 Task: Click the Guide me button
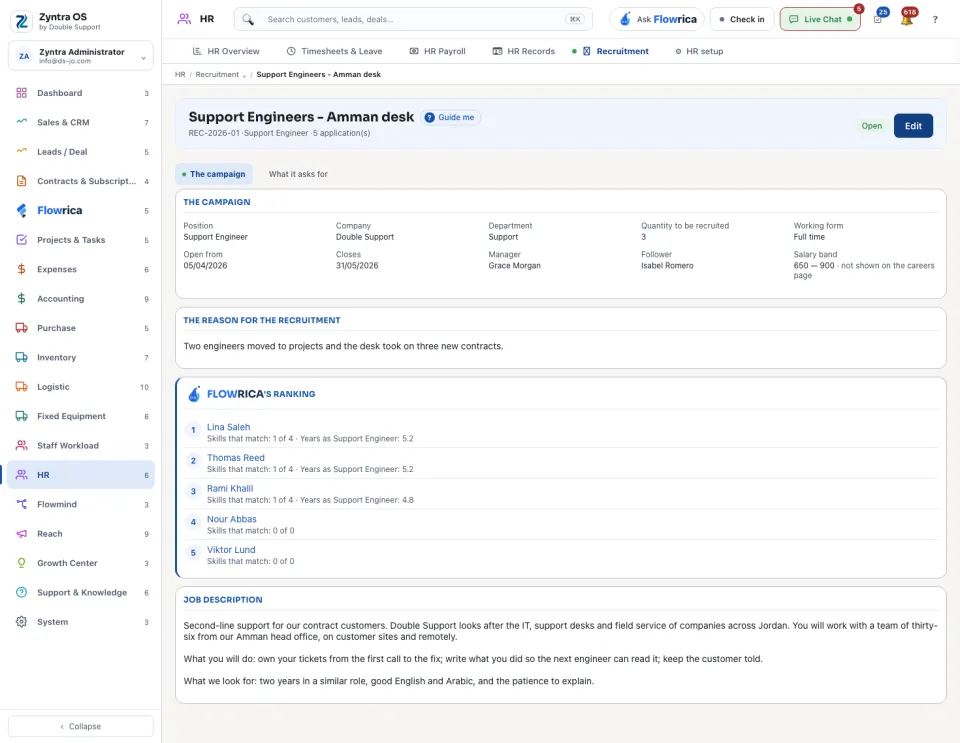click(x=450, y=118)
